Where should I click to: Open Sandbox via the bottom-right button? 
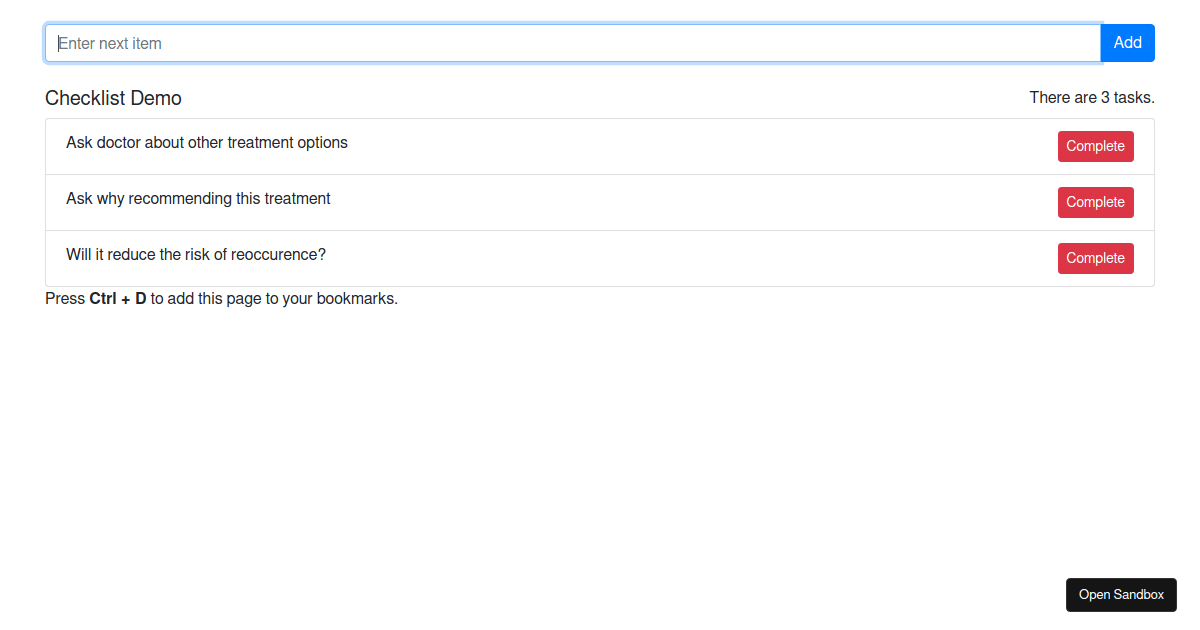[x=1121, y=595]
